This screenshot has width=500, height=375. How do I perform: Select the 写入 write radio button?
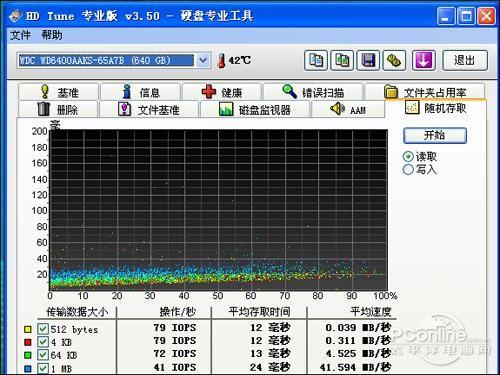coord(408,169)
